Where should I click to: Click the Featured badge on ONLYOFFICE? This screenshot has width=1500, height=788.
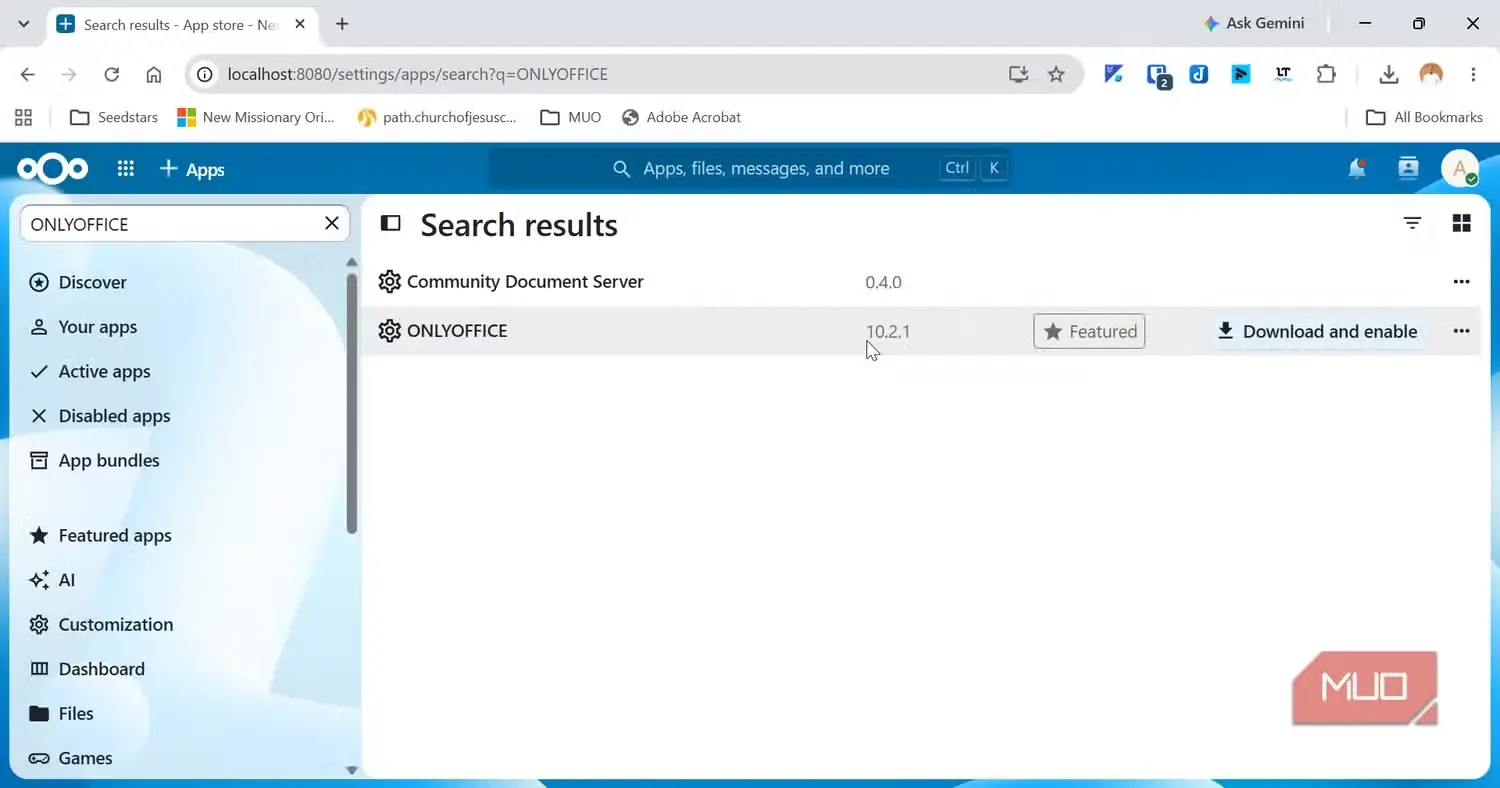(1089, 331)
